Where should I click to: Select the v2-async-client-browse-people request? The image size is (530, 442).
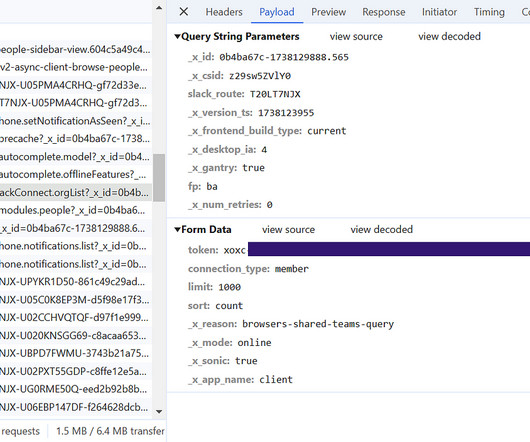(75, 67)
